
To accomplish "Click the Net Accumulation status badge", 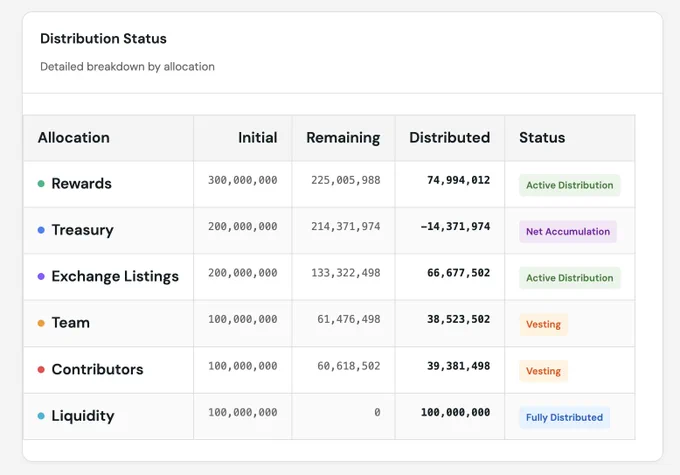I will [x=568, y=232].
